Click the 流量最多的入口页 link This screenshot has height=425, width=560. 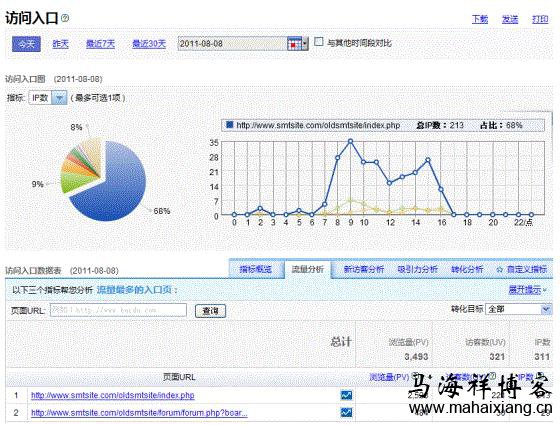134,290
